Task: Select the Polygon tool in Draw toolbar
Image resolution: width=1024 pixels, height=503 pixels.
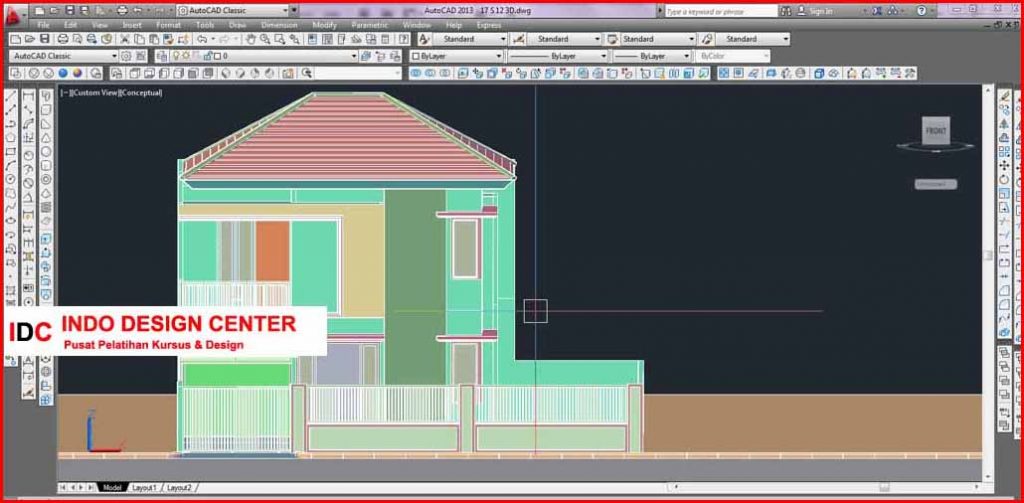Action: tap(10, 138)
